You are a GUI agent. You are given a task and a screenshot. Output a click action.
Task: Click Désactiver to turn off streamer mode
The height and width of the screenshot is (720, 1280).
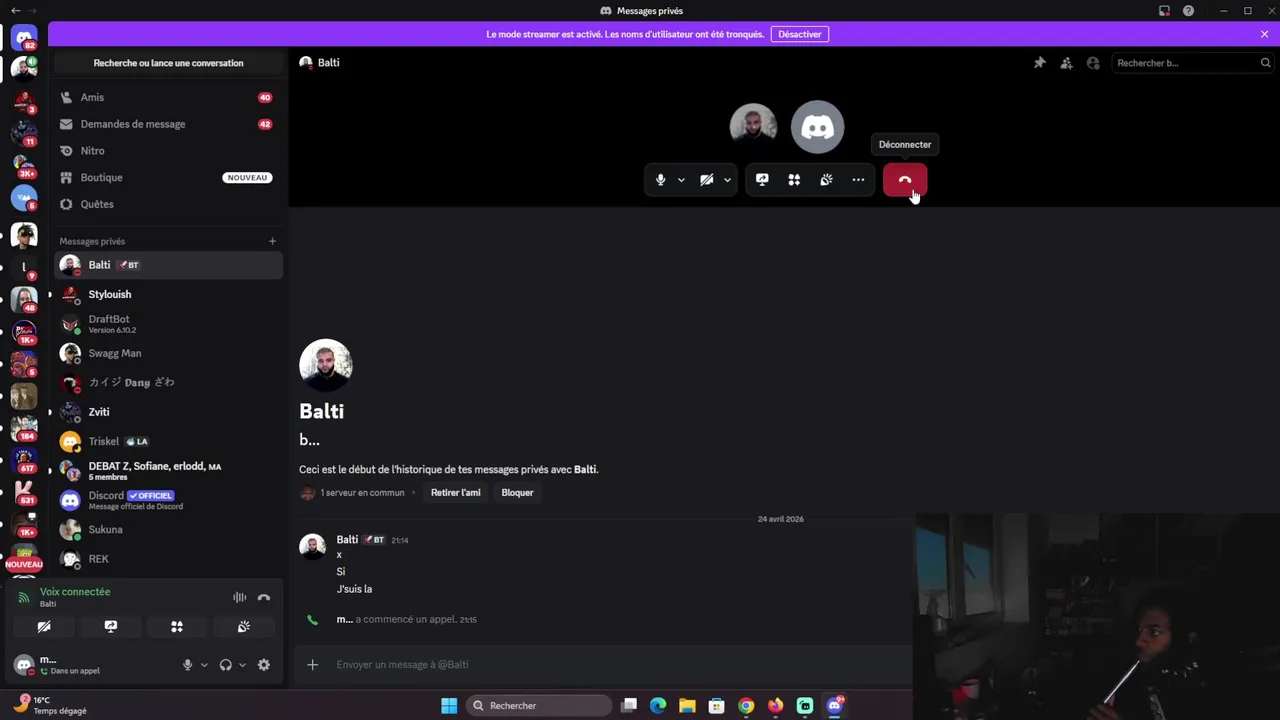tap(800, 34)
